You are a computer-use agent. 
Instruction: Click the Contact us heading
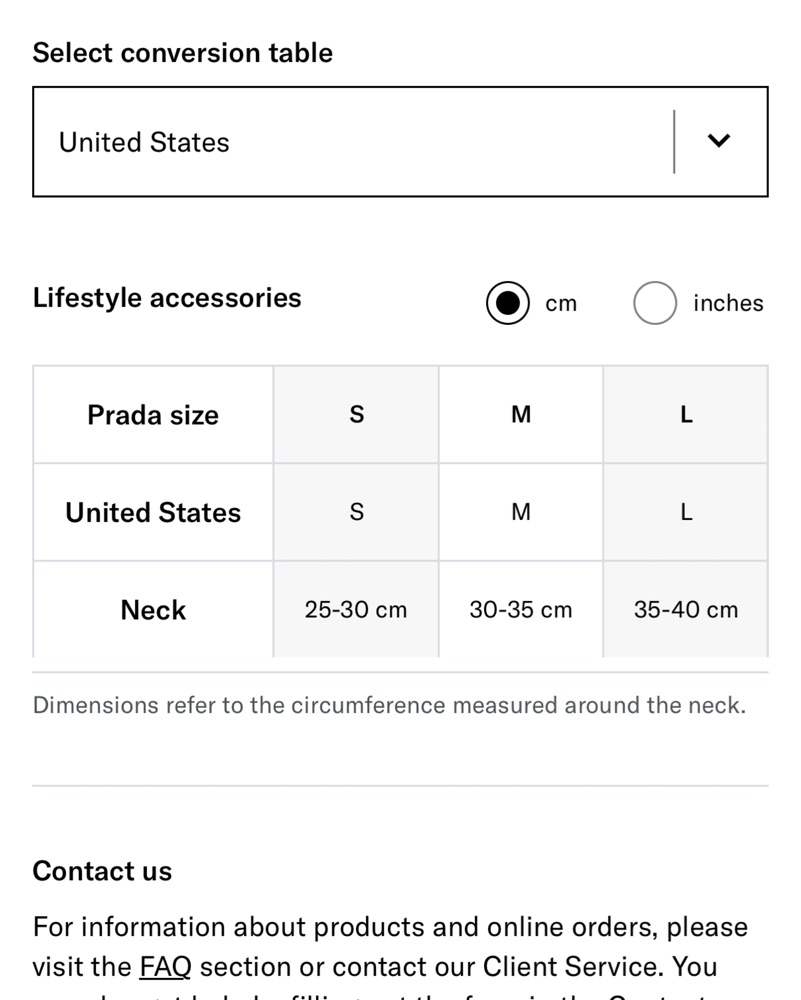103,871
